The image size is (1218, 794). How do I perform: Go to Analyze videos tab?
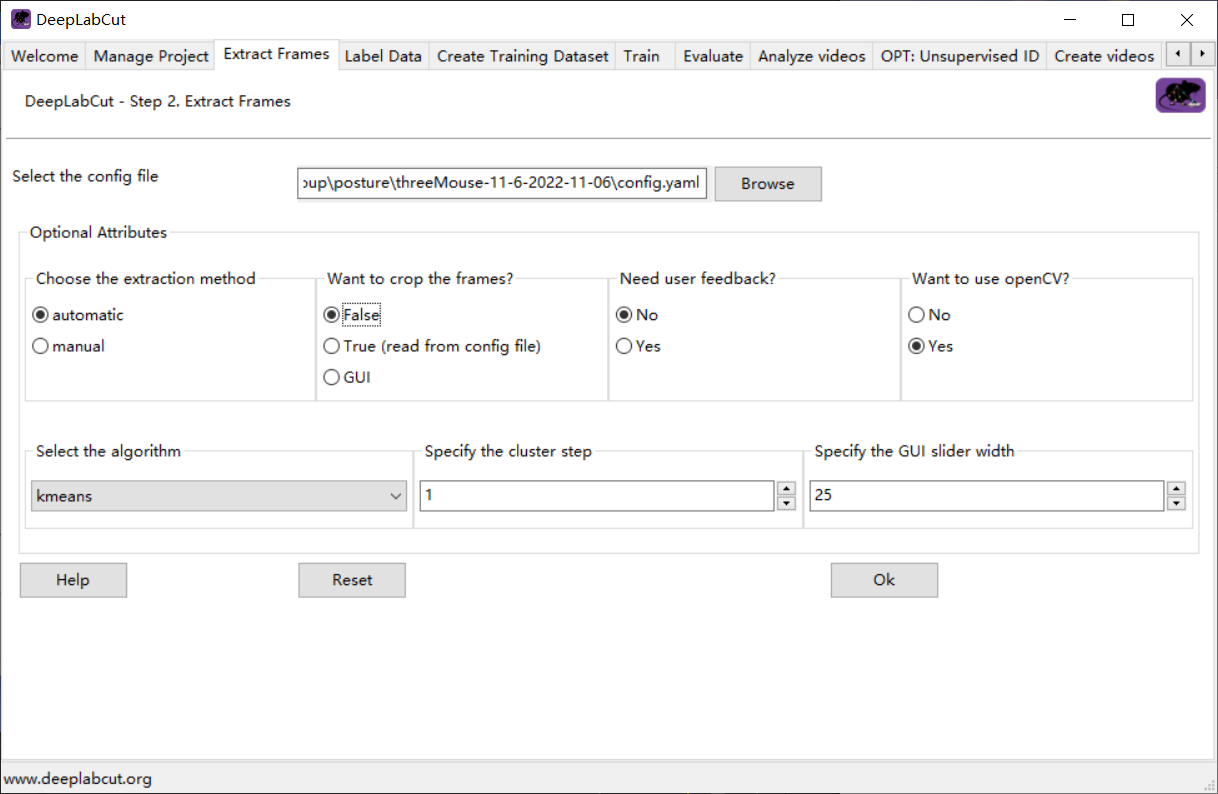point(812,56)
